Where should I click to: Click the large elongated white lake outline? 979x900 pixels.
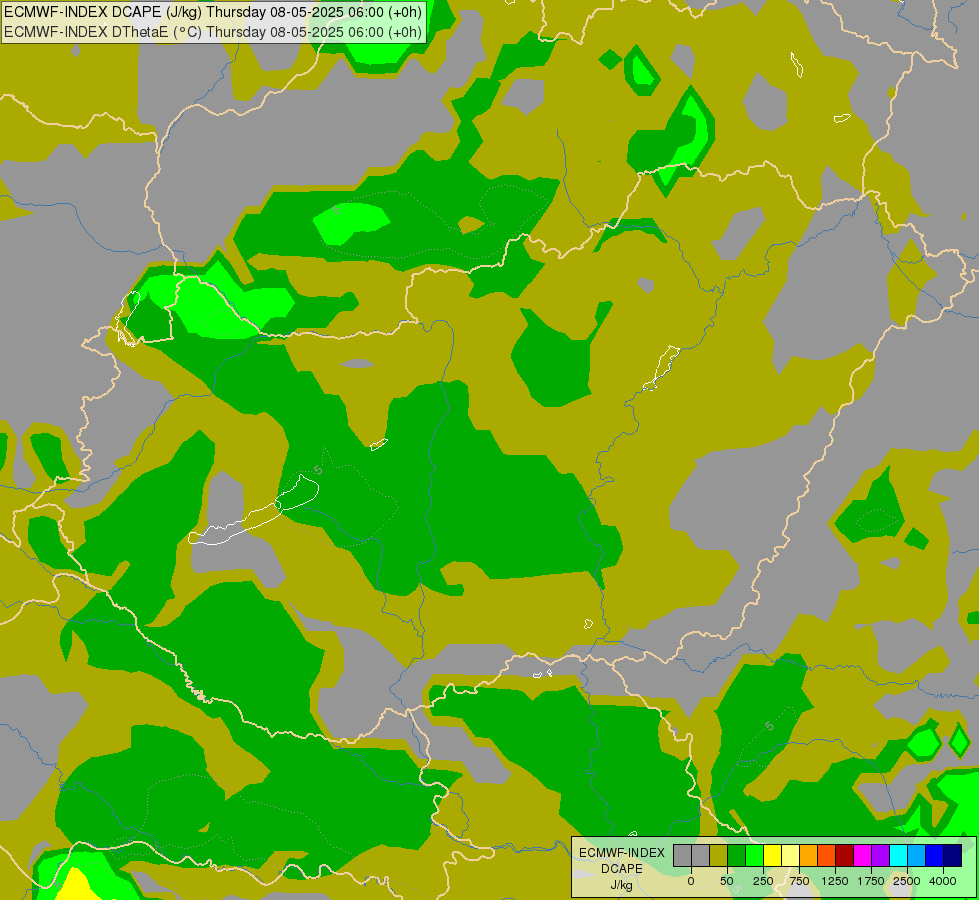[x=254, y=510]
